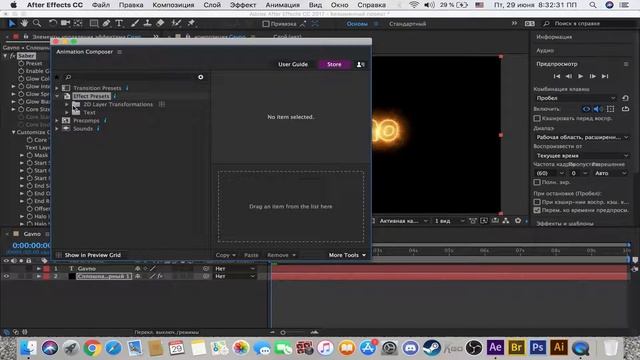Expand the Precomps category
The width and height of the screenshot is (640, 360).
(57, 121)
